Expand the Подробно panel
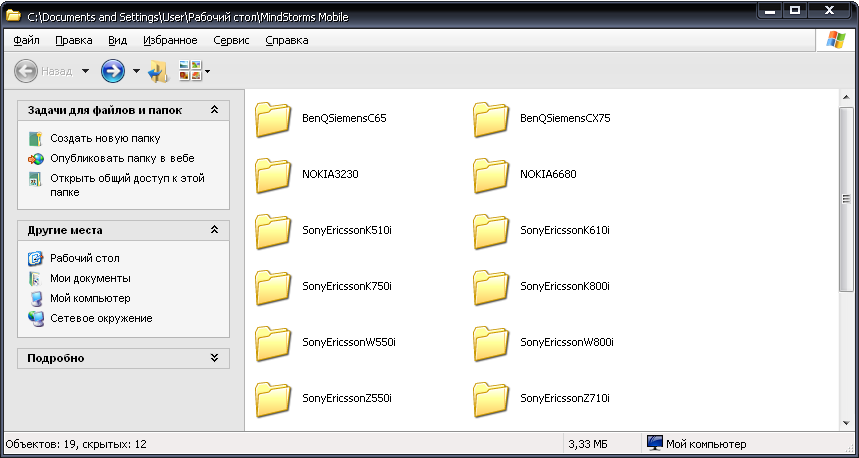859x458 pixels. click(x=214, y=358)
